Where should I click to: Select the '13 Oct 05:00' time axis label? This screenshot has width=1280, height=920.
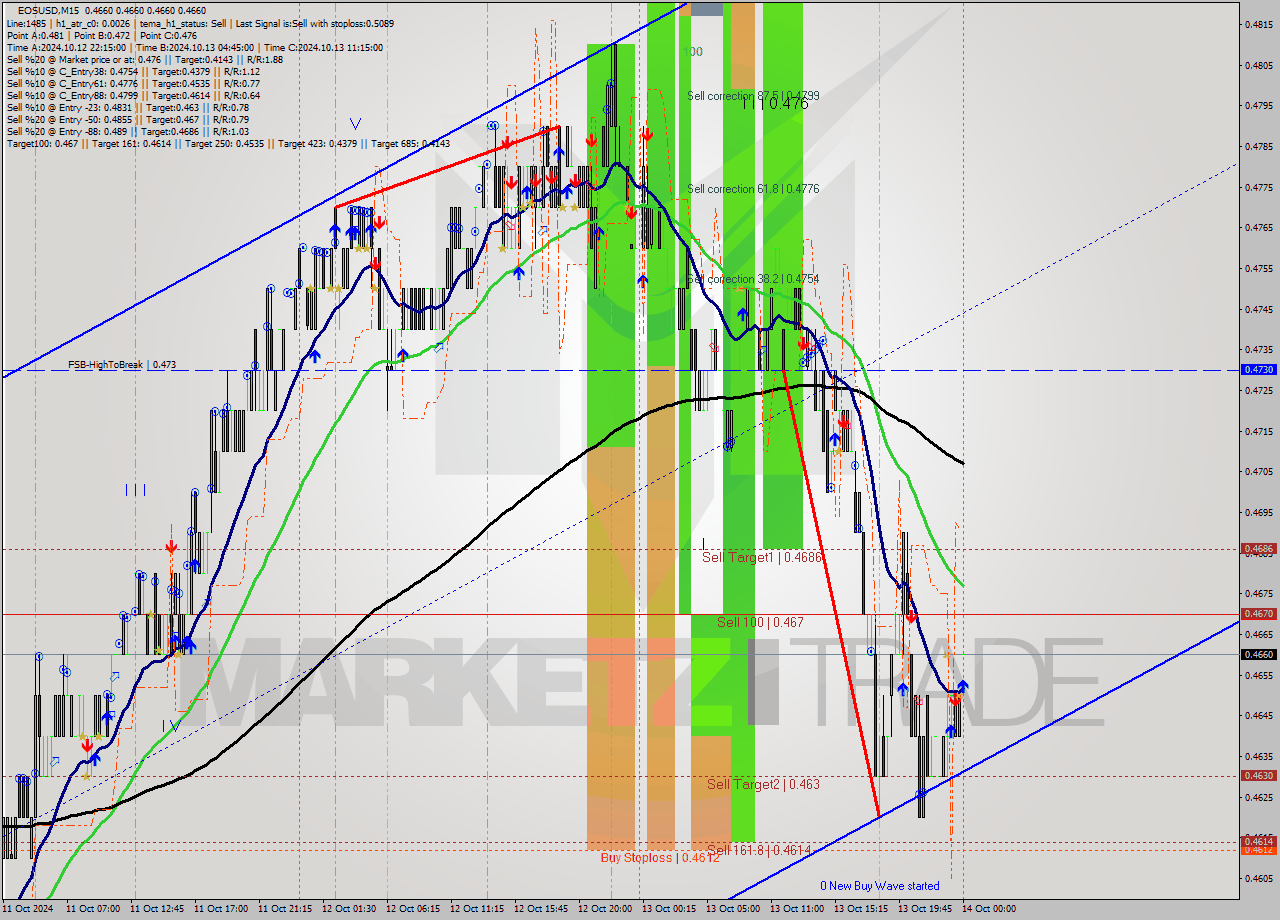733,910
